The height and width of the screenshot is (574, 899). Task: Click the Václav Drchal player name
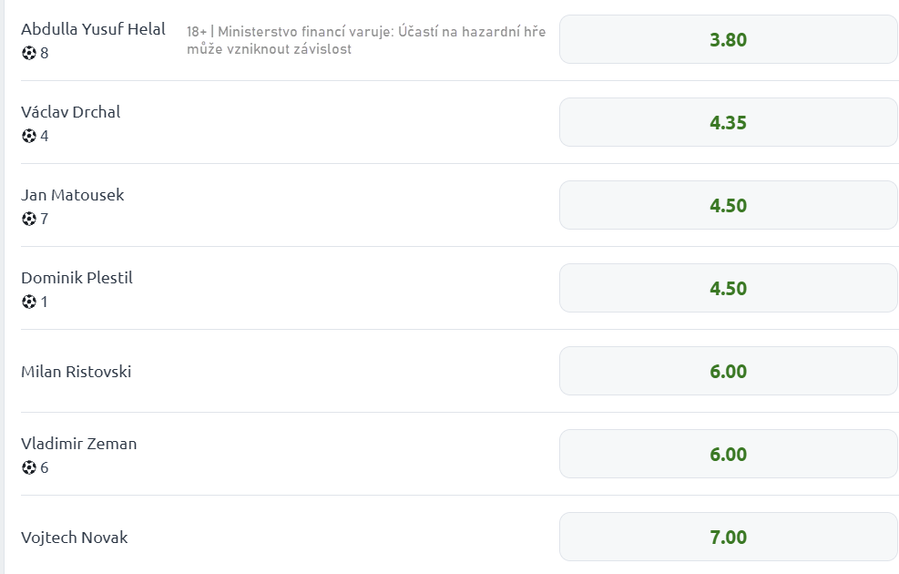[71, 112]
